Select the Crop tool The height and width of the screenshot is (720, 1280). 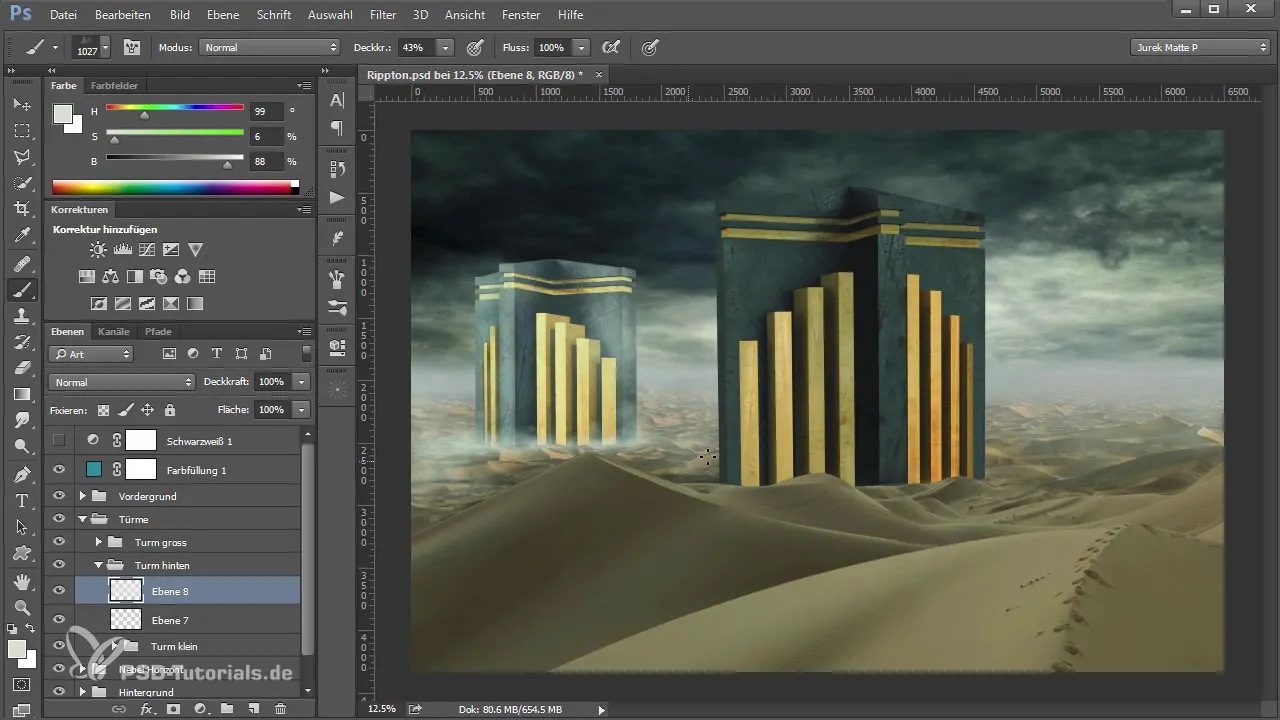click(22, 209)
